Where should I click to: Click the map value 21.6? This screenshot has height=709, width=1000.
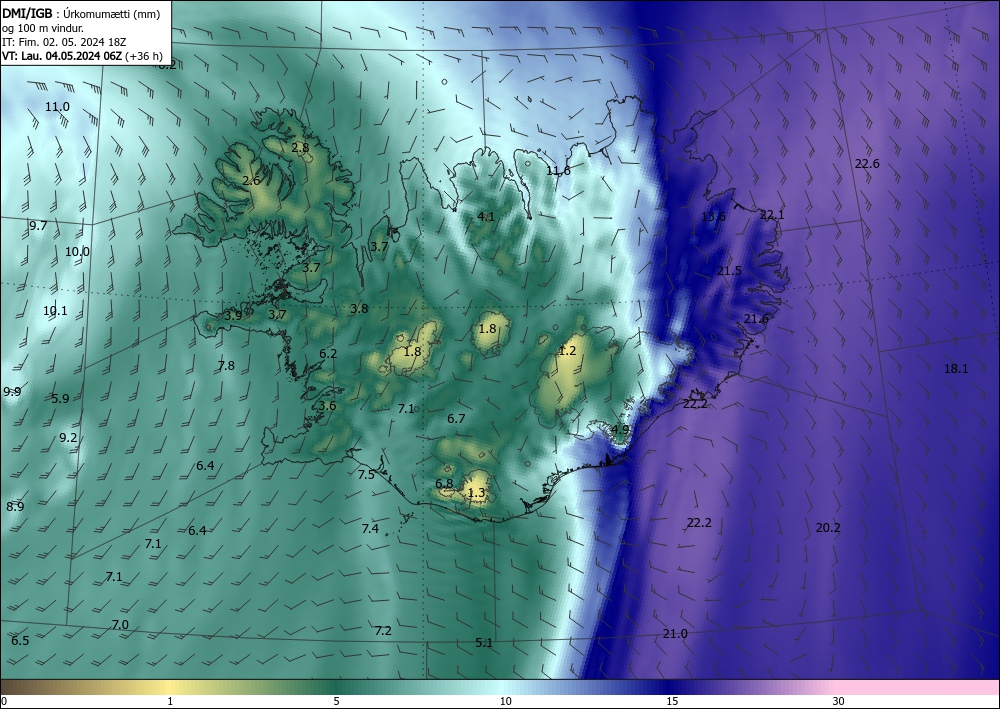(x=756, y=318)
